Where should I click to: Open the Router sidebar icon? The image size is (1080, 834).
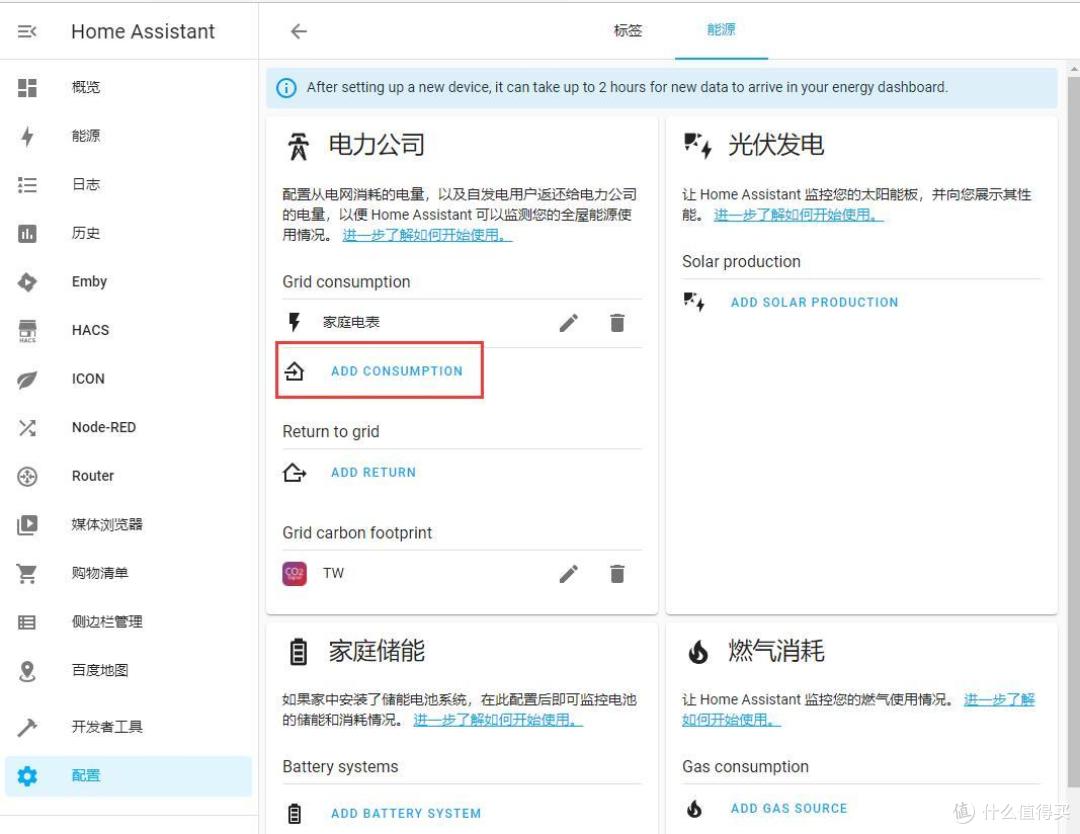pos(27,477)
